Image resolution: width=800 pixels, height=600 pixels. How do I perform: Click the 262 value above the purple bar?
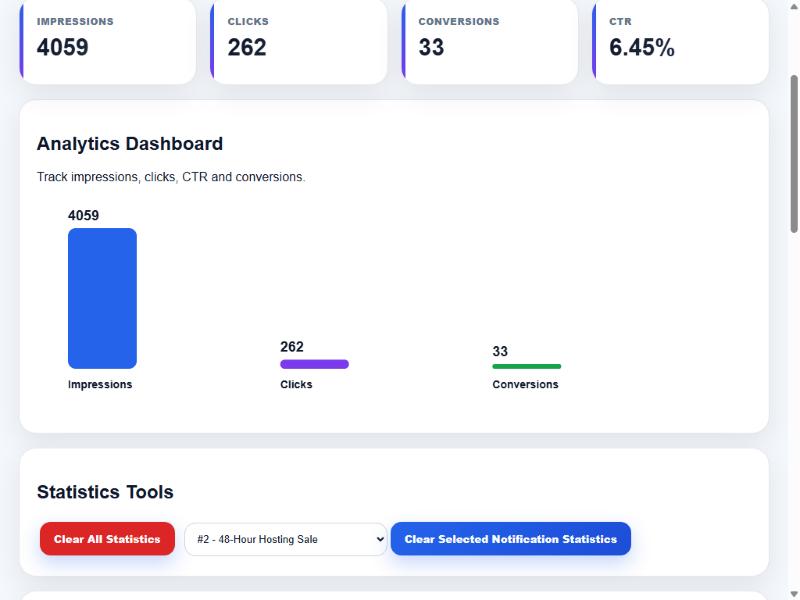pyautogui.click(x=292, y=347)
